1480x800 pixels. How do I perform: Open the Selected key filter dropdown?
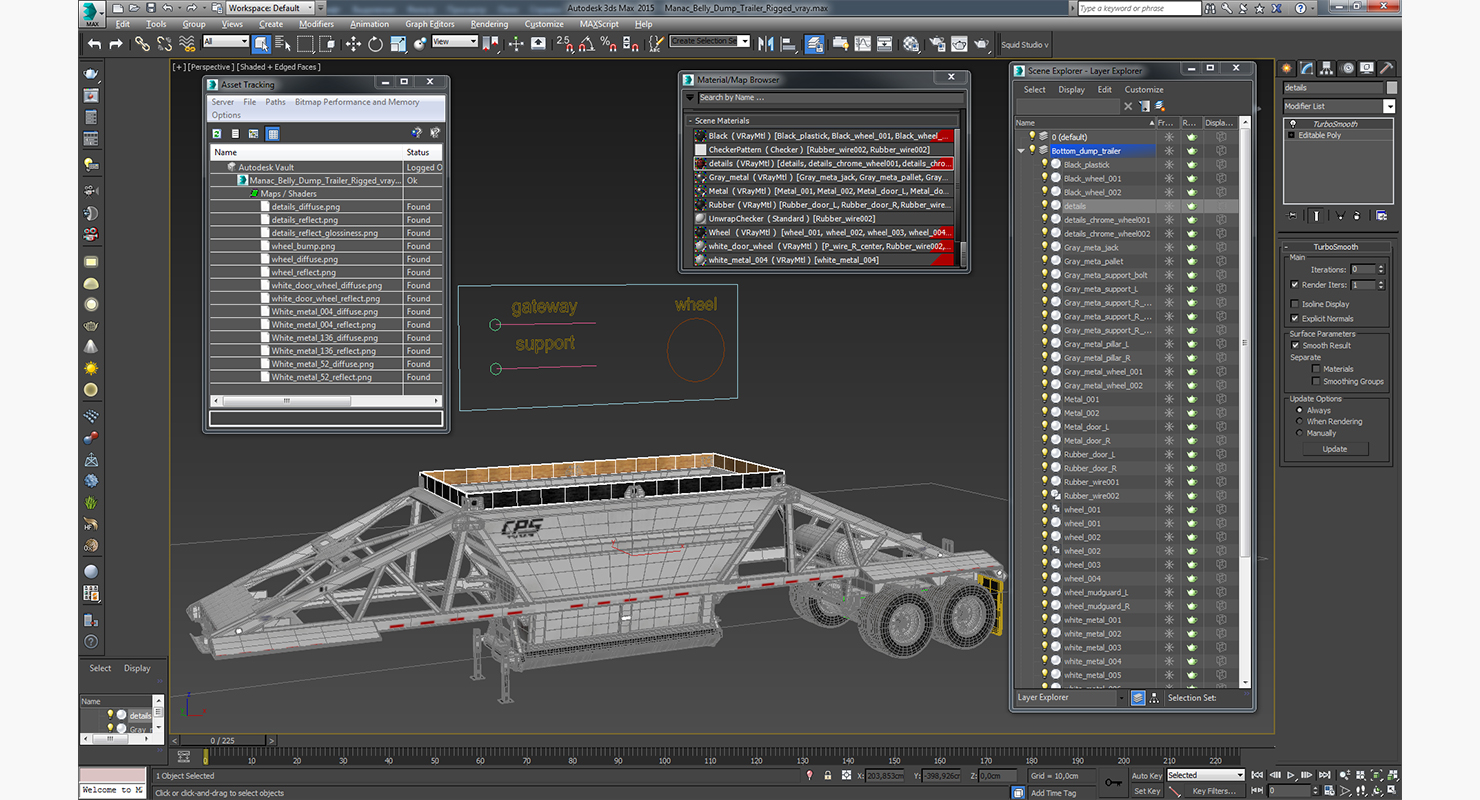(x=1205, y=775)
